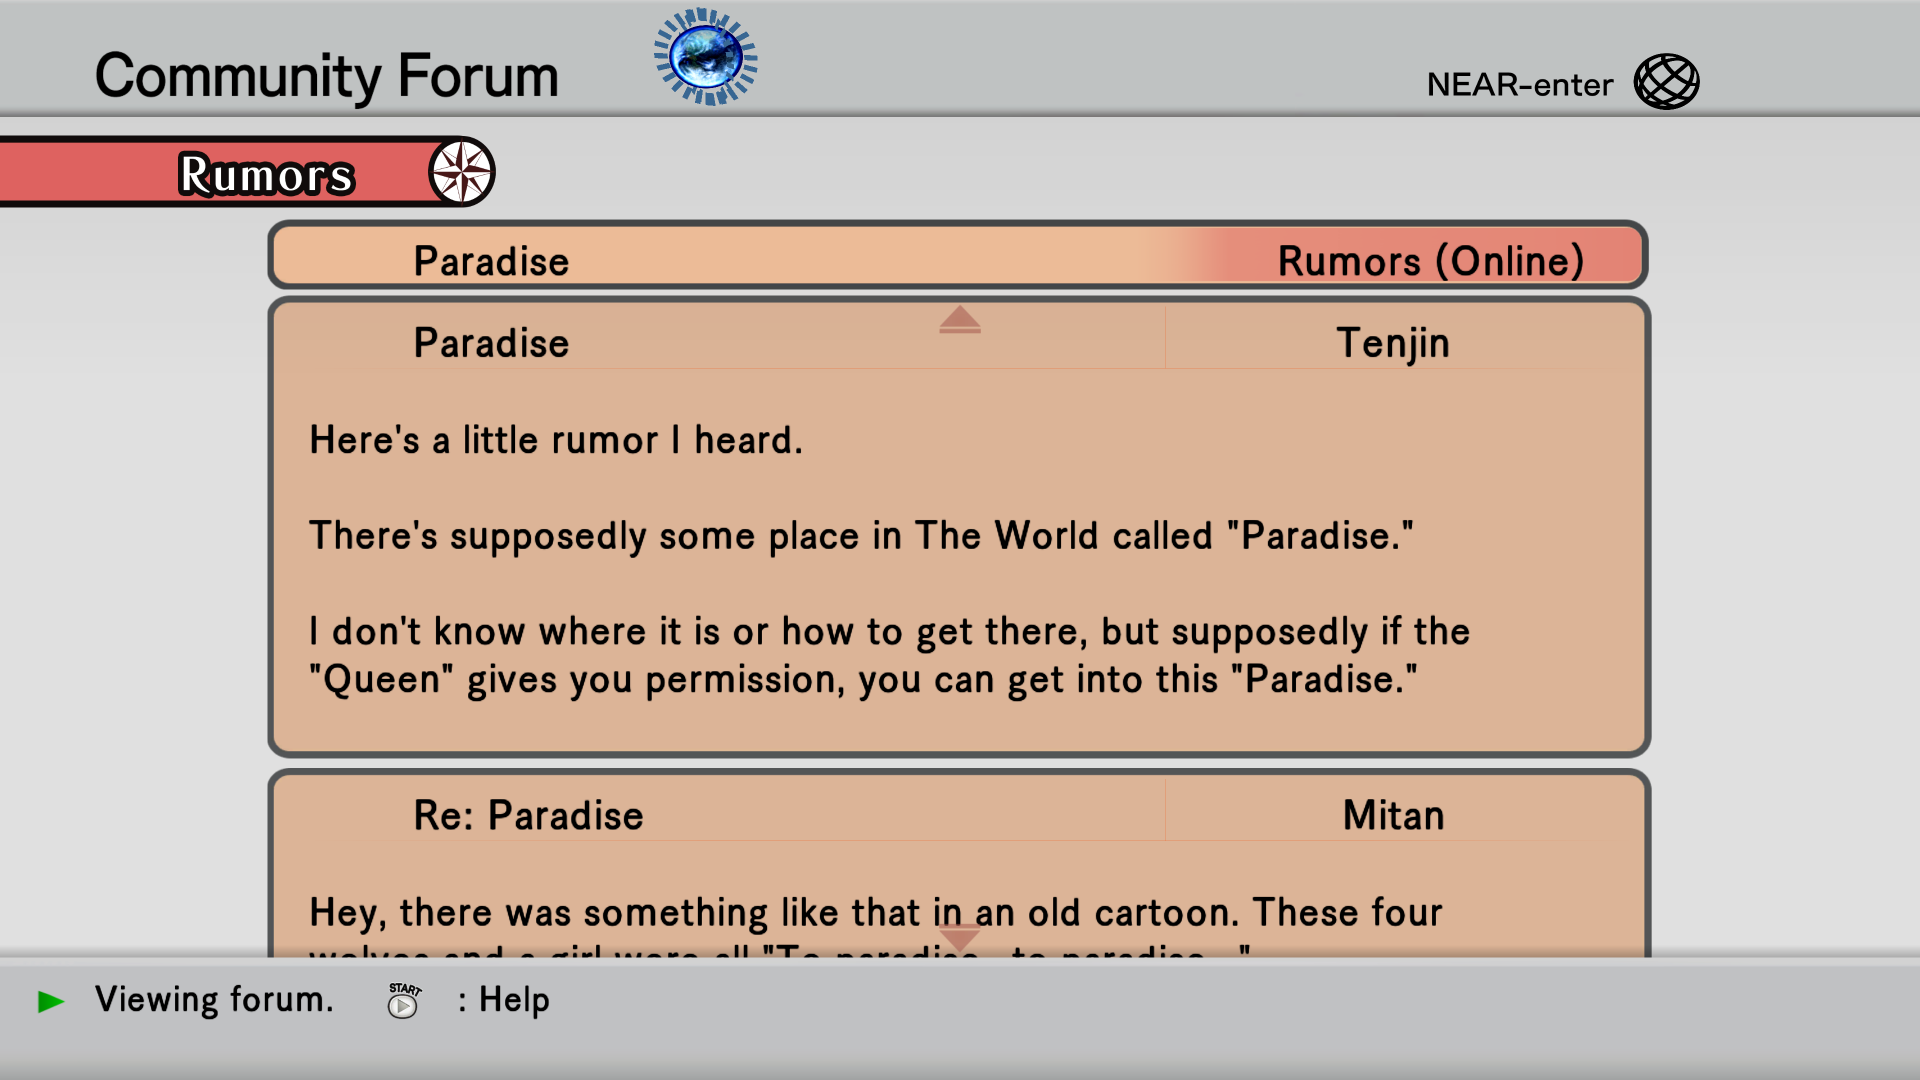Image resolution: width=1920 pixels, height=1080 pixels.
Task: Click the blue globe emblem icon
Action: tap(706, 57)
